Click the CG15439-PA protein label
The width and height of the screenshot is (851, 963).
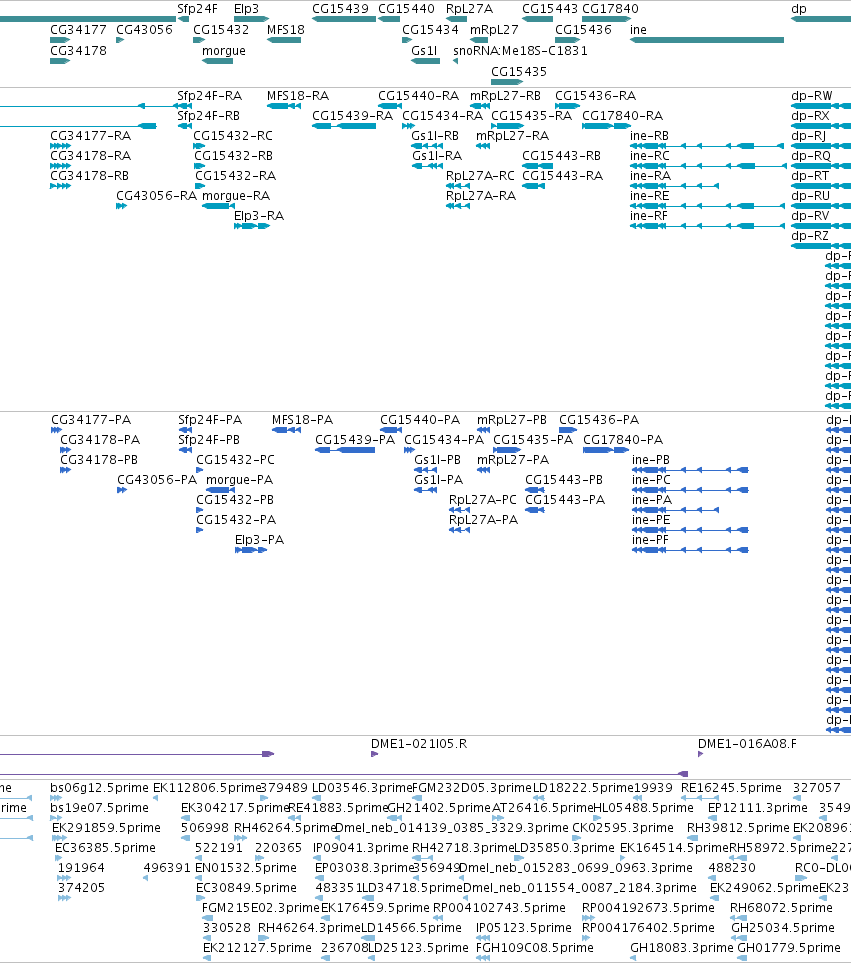pos(355,440)
